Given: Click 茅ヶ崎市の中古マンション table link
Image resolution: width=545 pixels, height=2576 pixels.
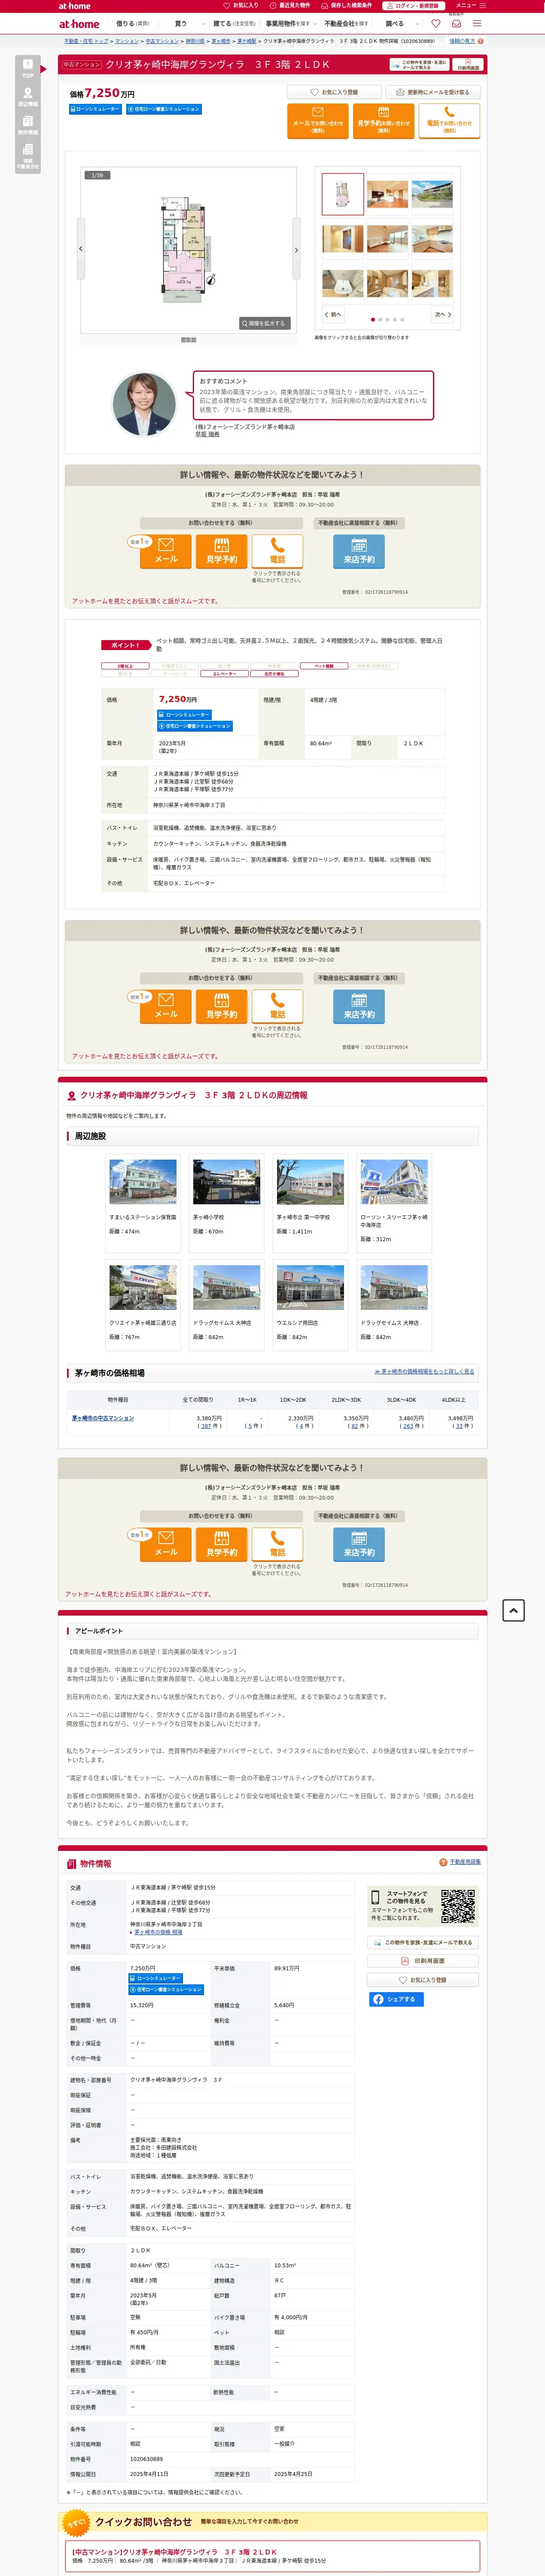Looking at the screenshot, I should (x=103, y=1418).
